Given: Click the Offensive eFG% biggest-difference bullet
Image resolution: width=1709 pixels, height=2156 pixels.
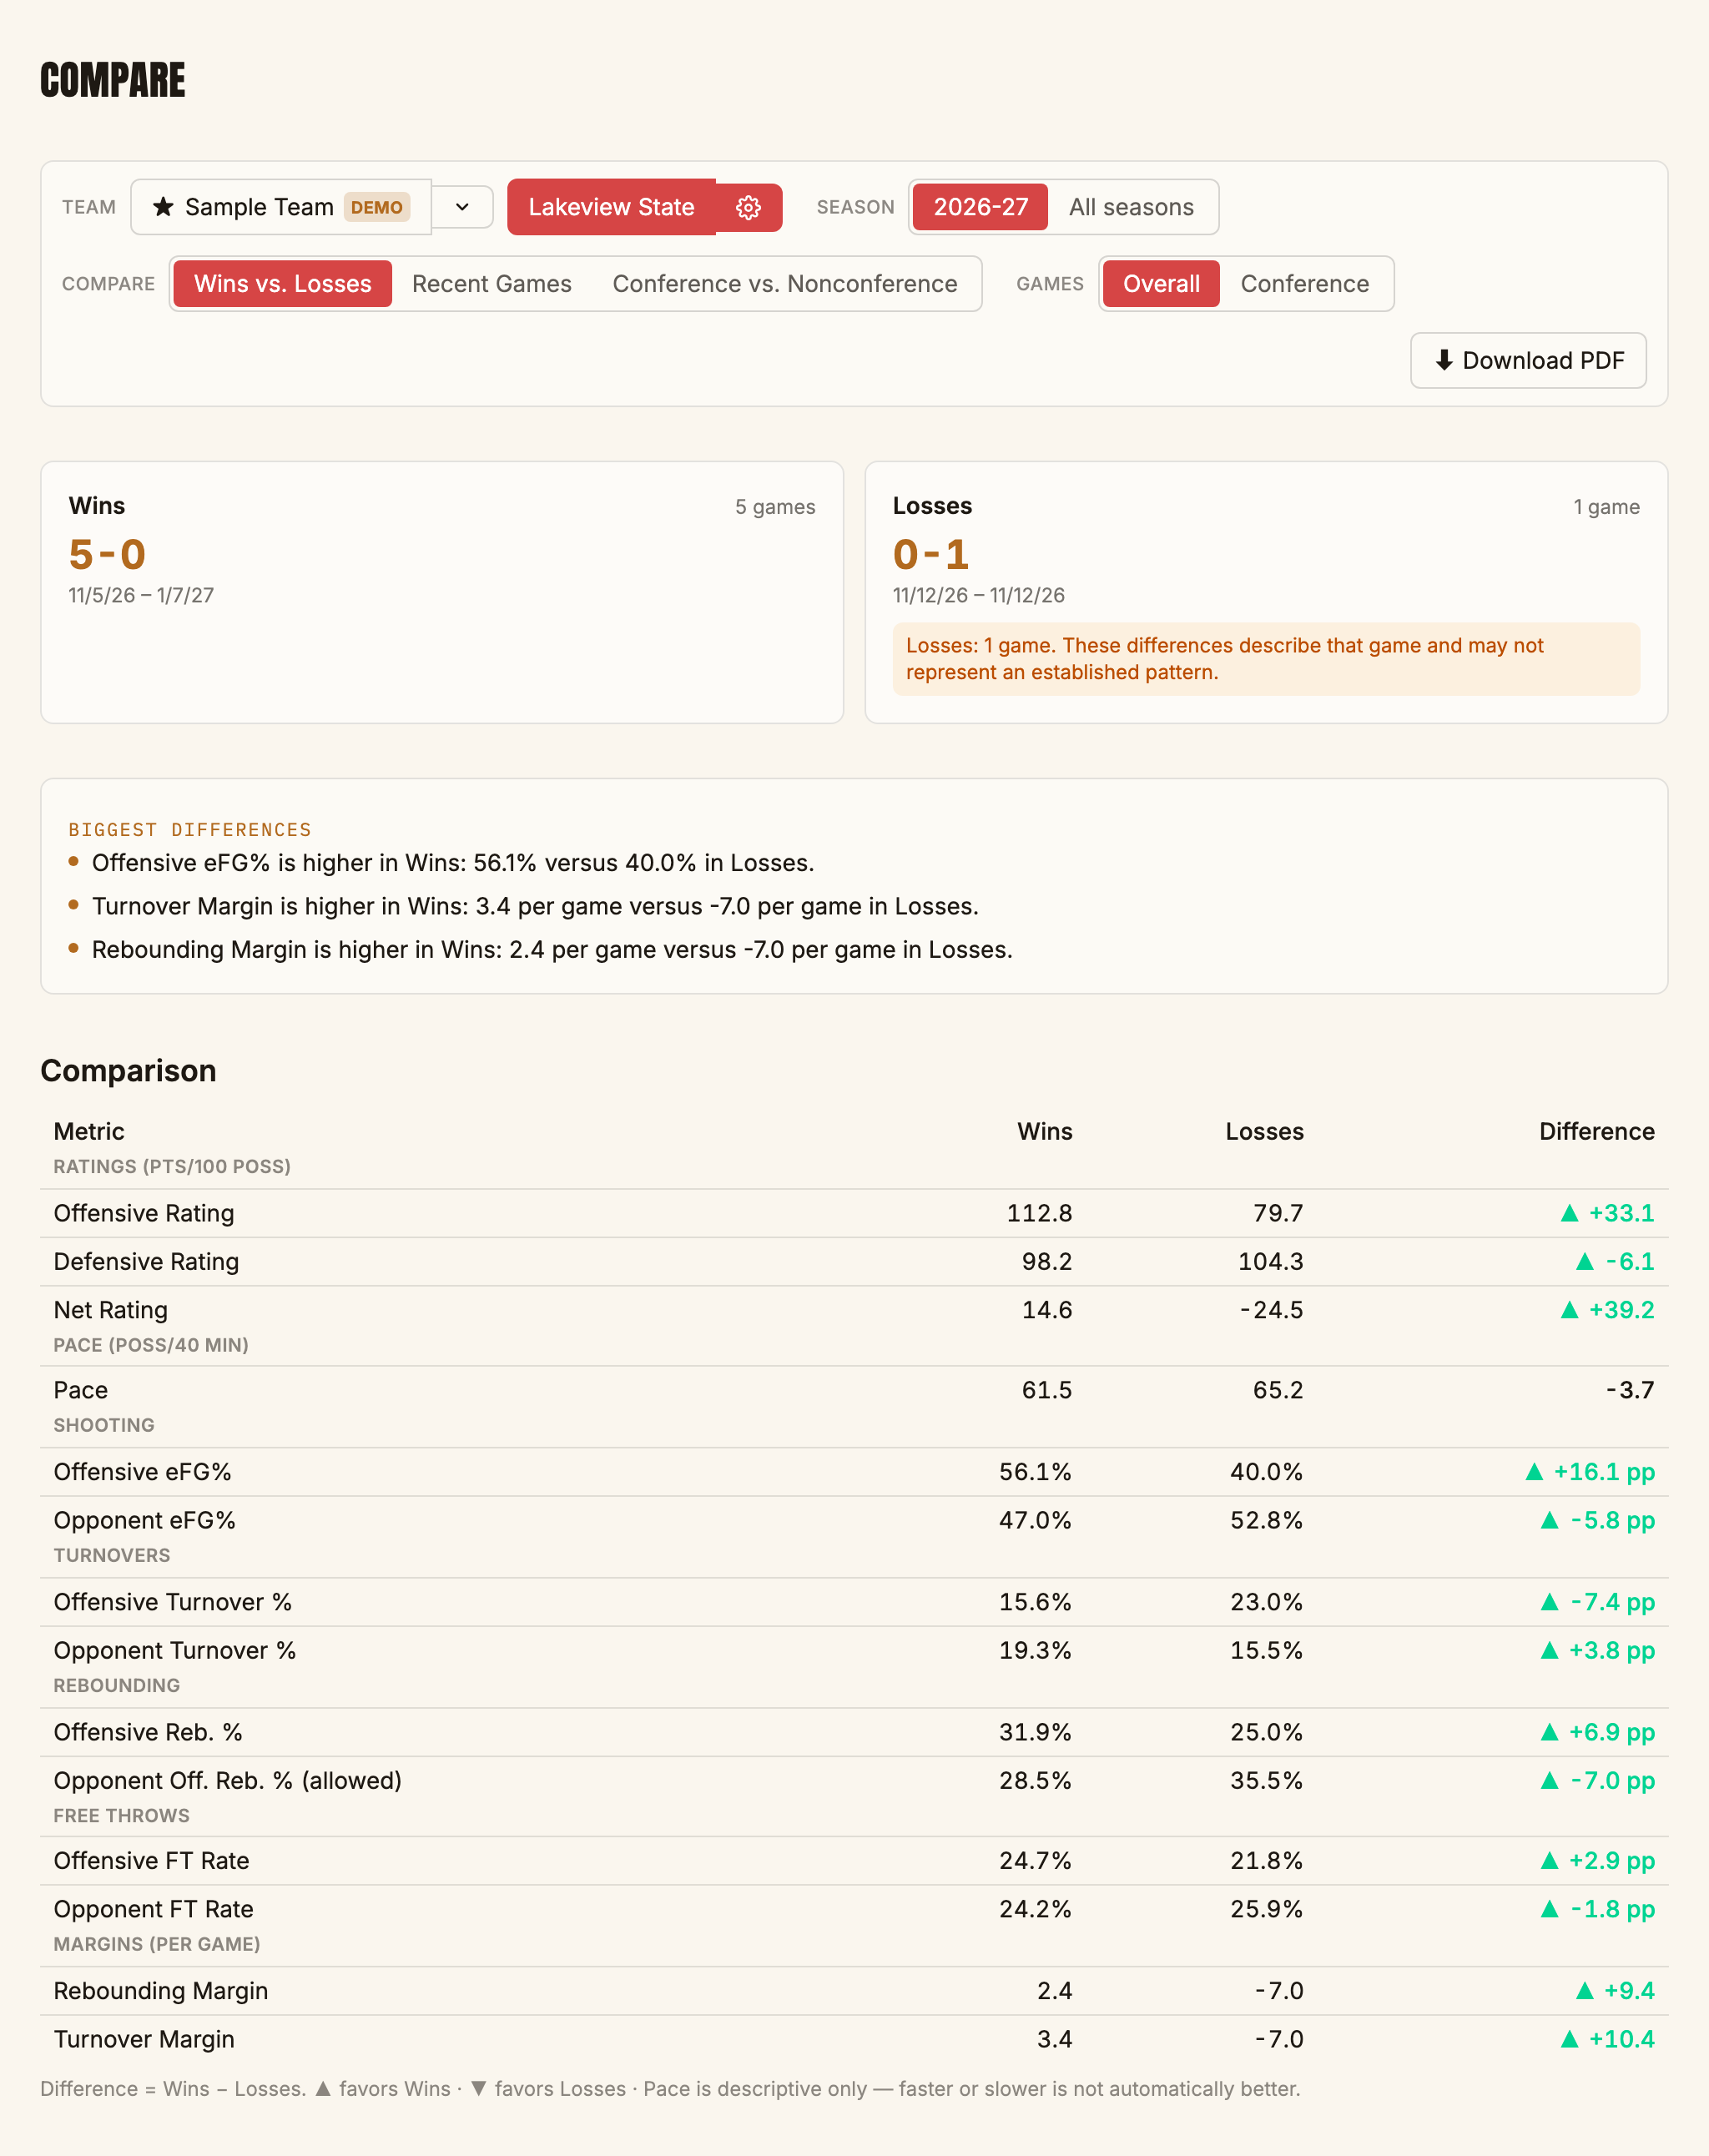Looking at the screenshot, I should (453, 863).
